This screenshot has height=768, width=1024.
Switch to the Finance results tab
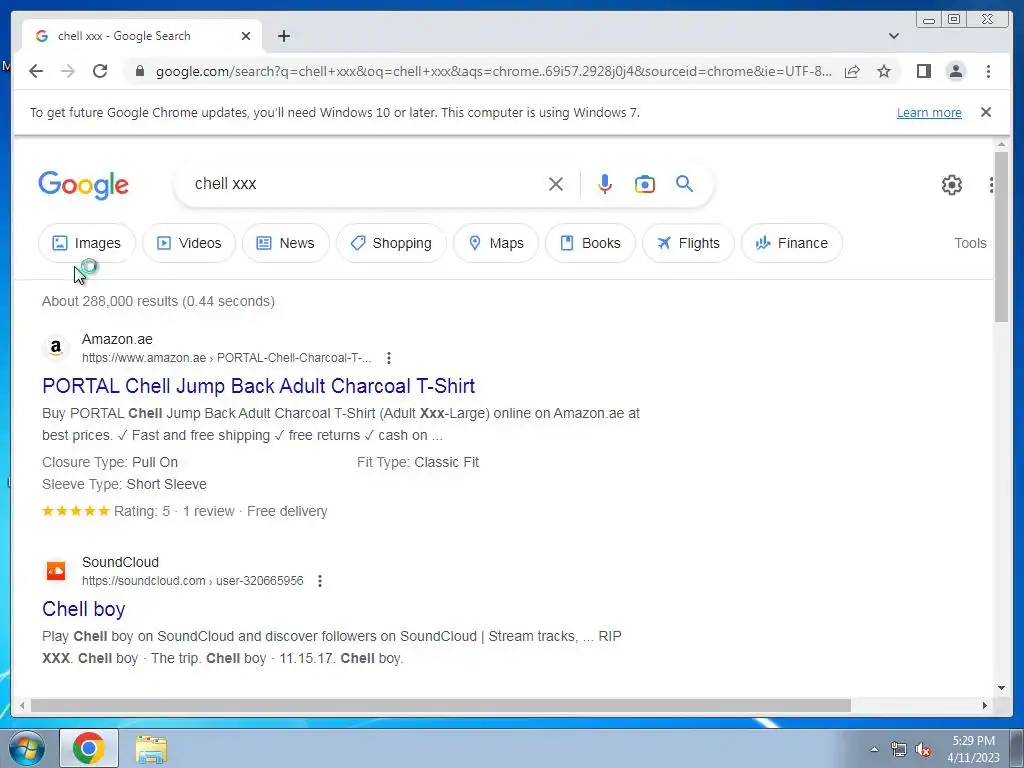pyautogui.click(x=792, y=243)
